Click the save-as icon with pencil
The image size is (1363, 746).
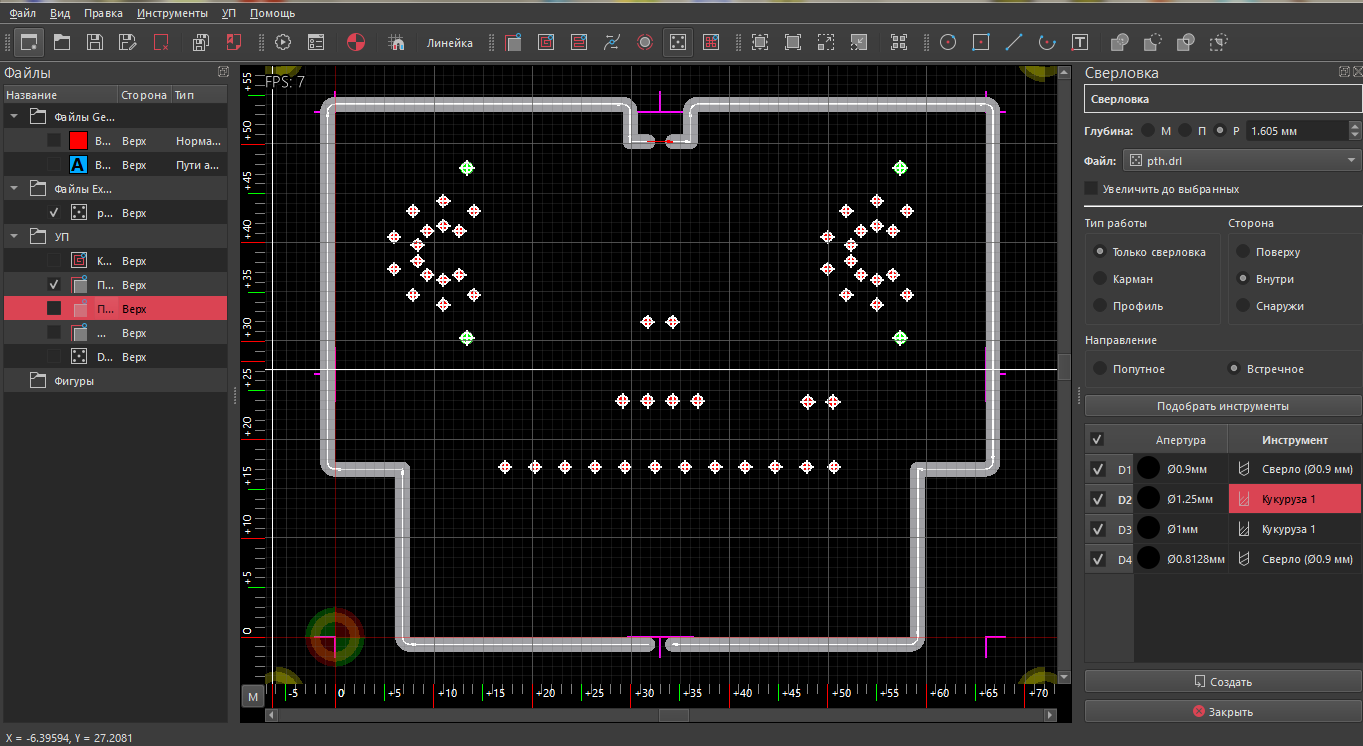[x=128, y=42]
